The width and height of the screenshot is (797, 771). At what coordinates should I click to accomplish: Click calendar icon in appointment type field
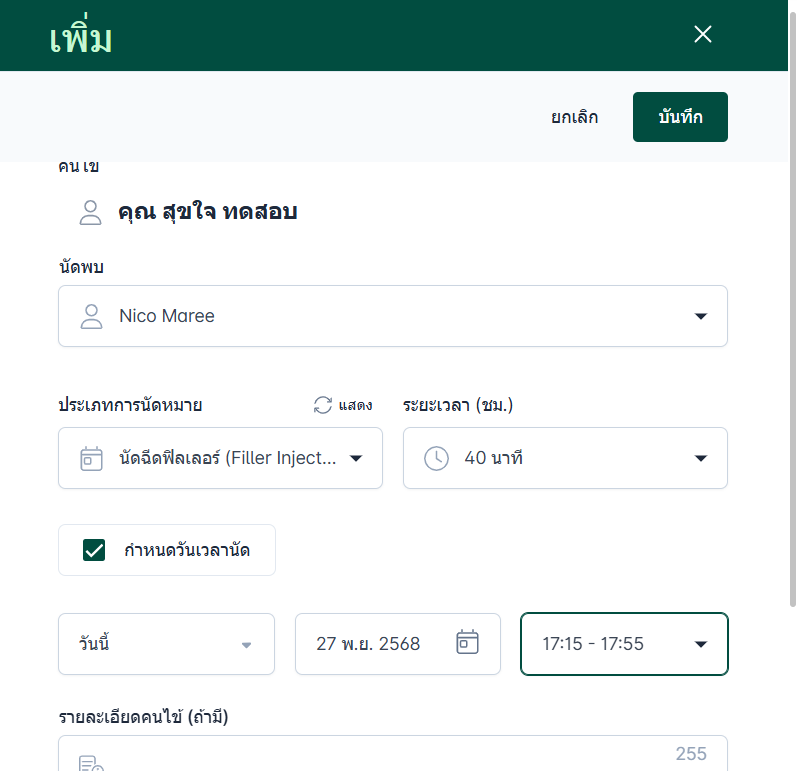click(92, 458)
